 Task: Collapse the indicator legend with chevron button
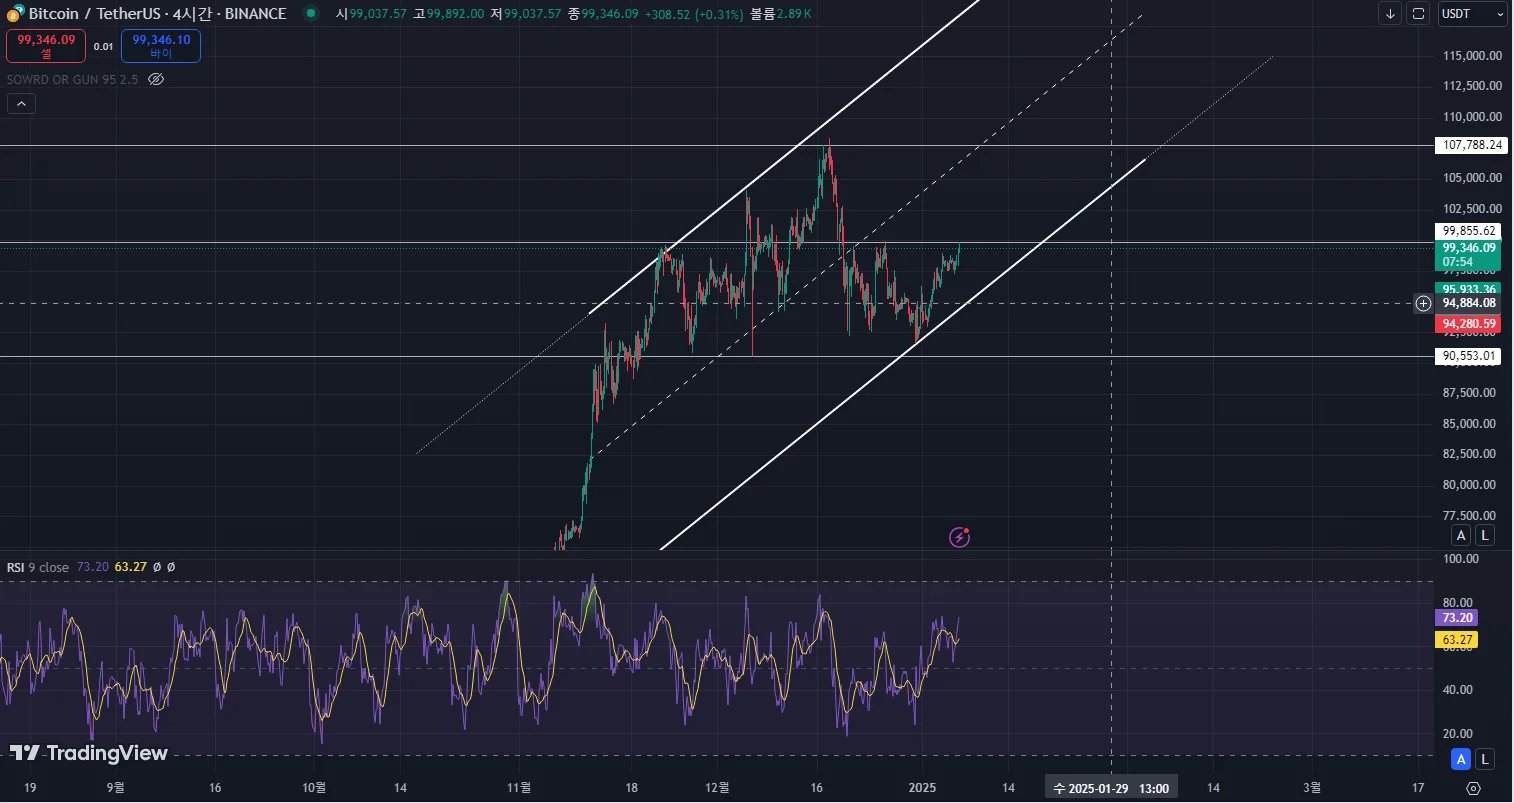21,103
